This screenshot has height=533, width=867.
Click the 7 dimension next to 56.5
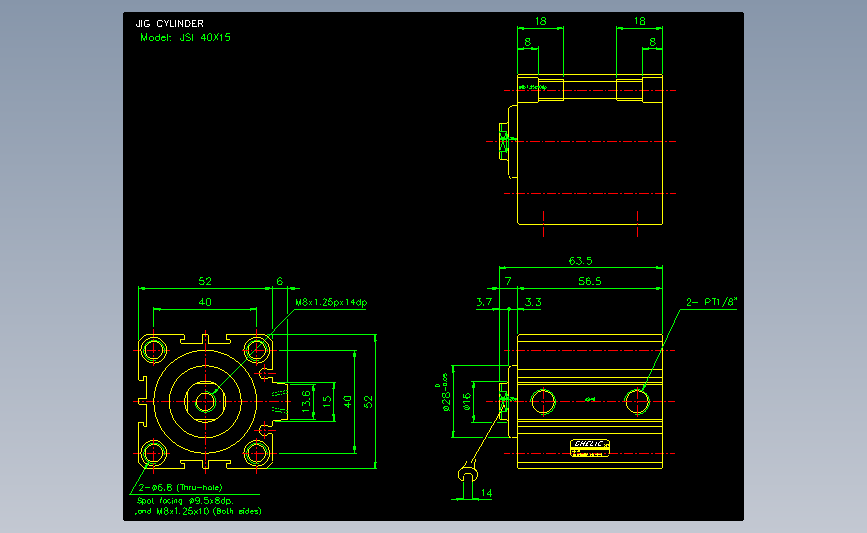(508, 281)
